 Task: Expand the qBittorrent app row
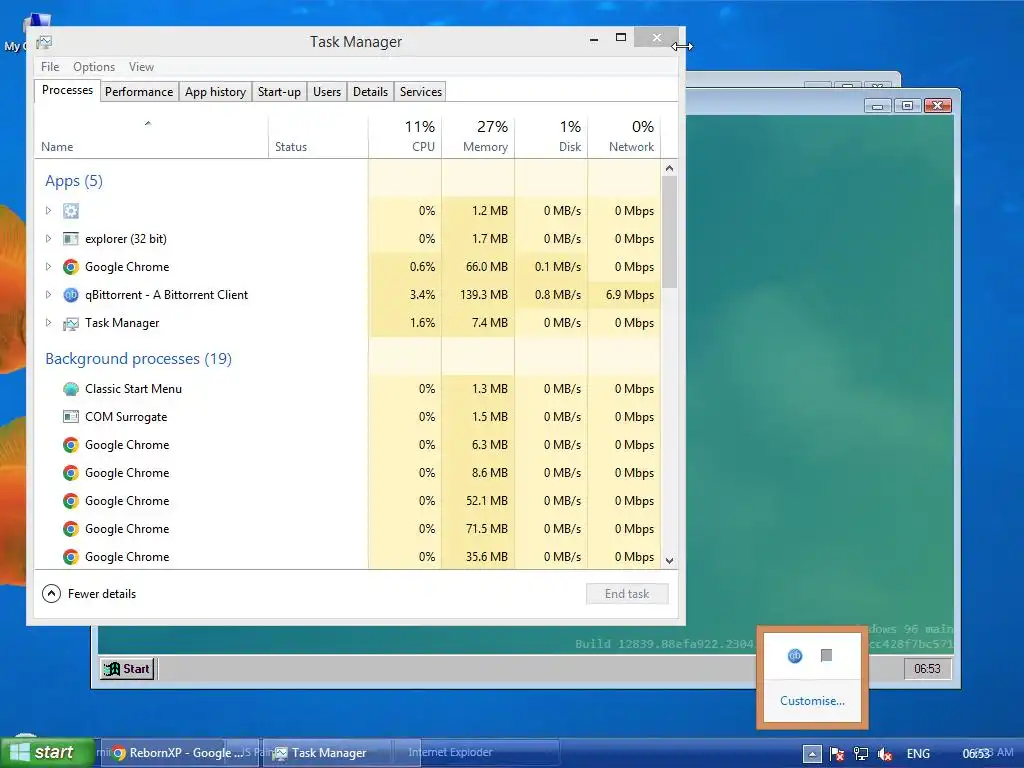pyautogui.click(x=48, y=295)
